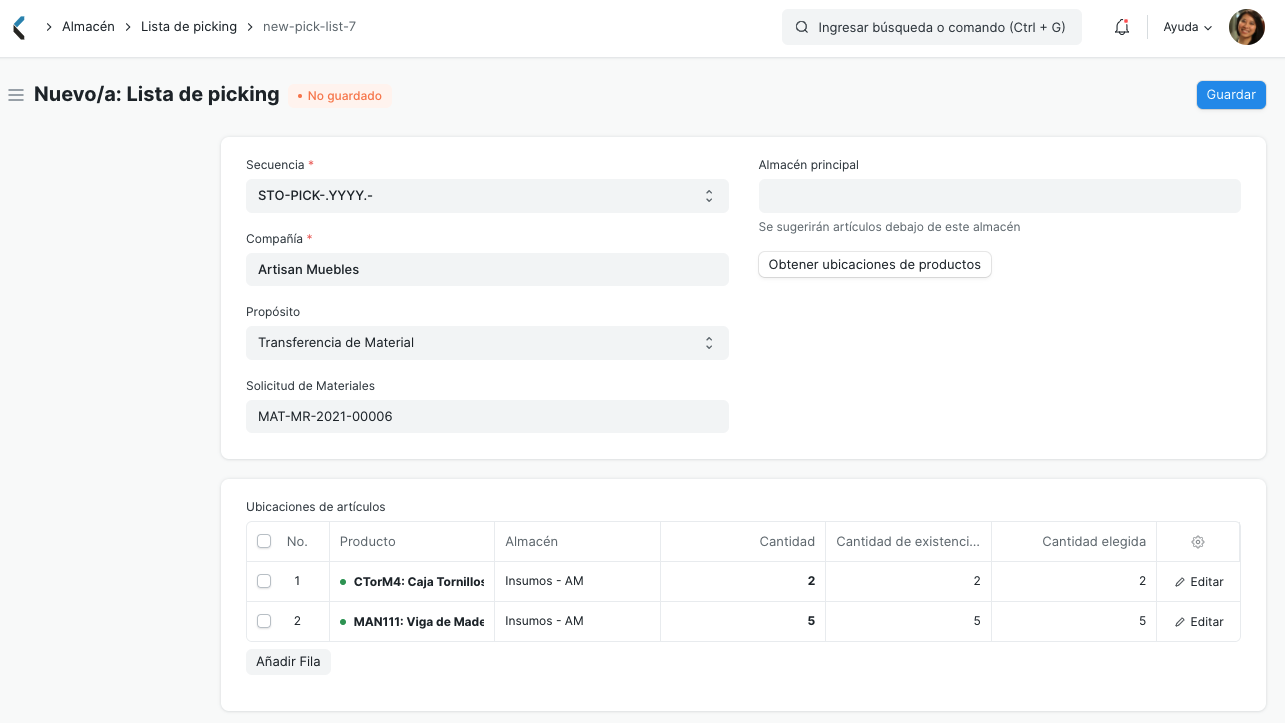Open the user profile avatar
The height and width of the screenshot is (723, 1285).
(x=1246, y=27)
